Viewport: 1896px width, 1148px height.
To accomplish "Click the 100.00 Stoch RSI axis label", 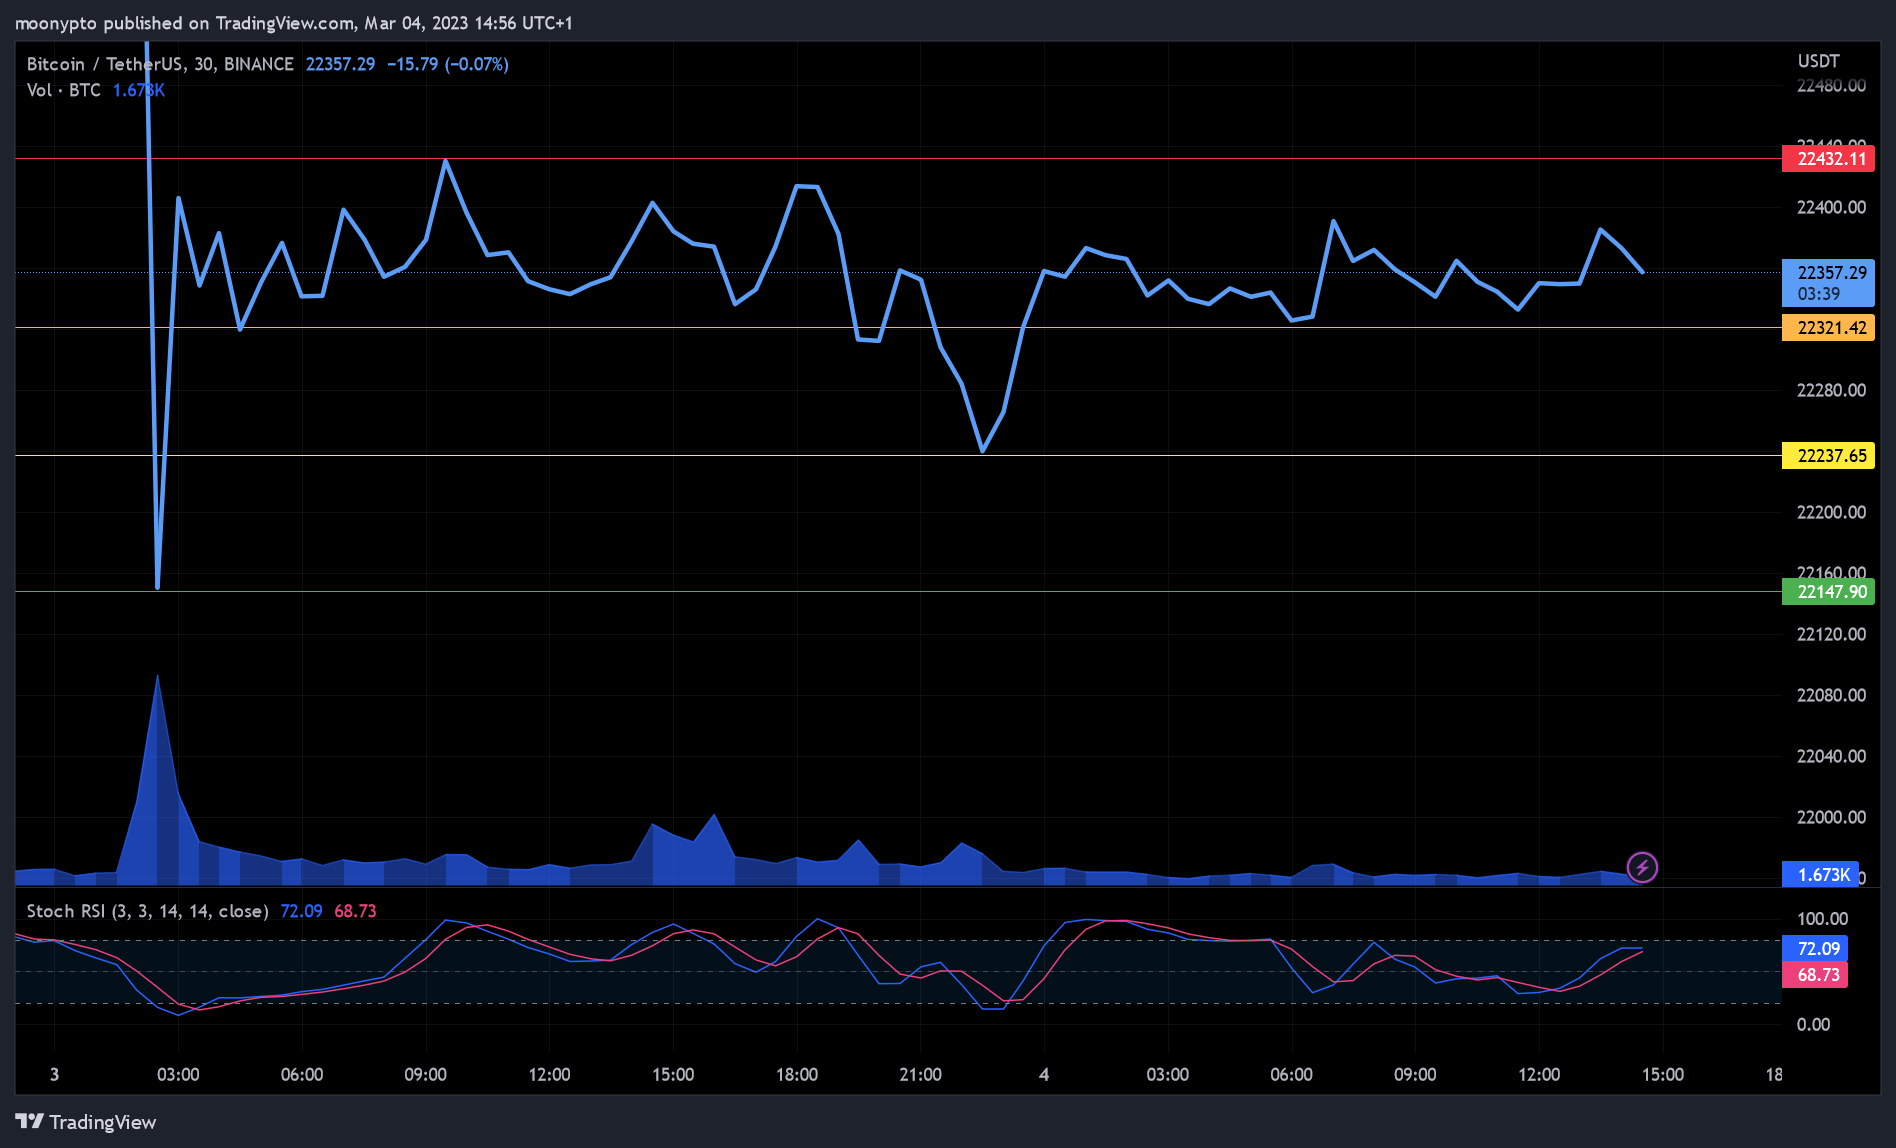I will click(1822, 919).
